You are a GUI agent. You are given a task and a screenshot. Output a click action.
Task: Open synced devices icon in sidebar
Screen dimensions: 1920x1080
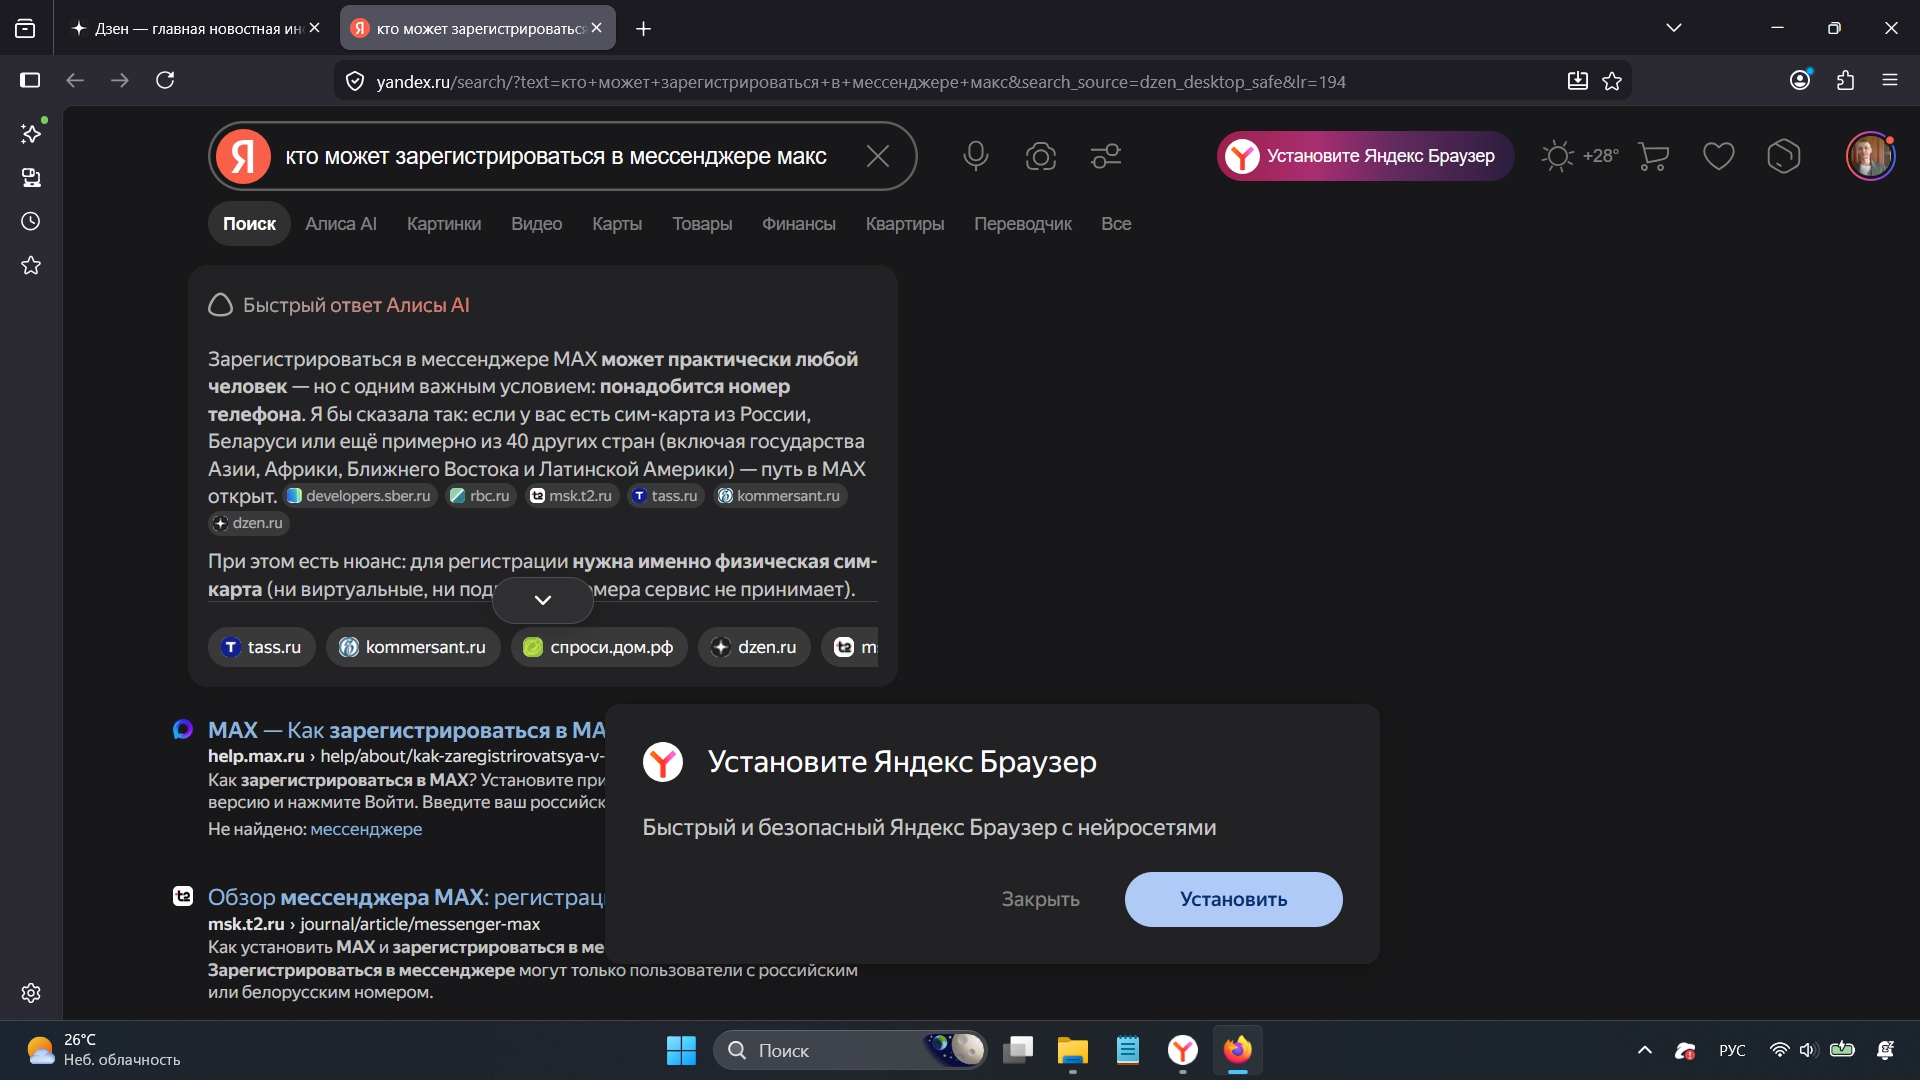[x=31, y=178]
